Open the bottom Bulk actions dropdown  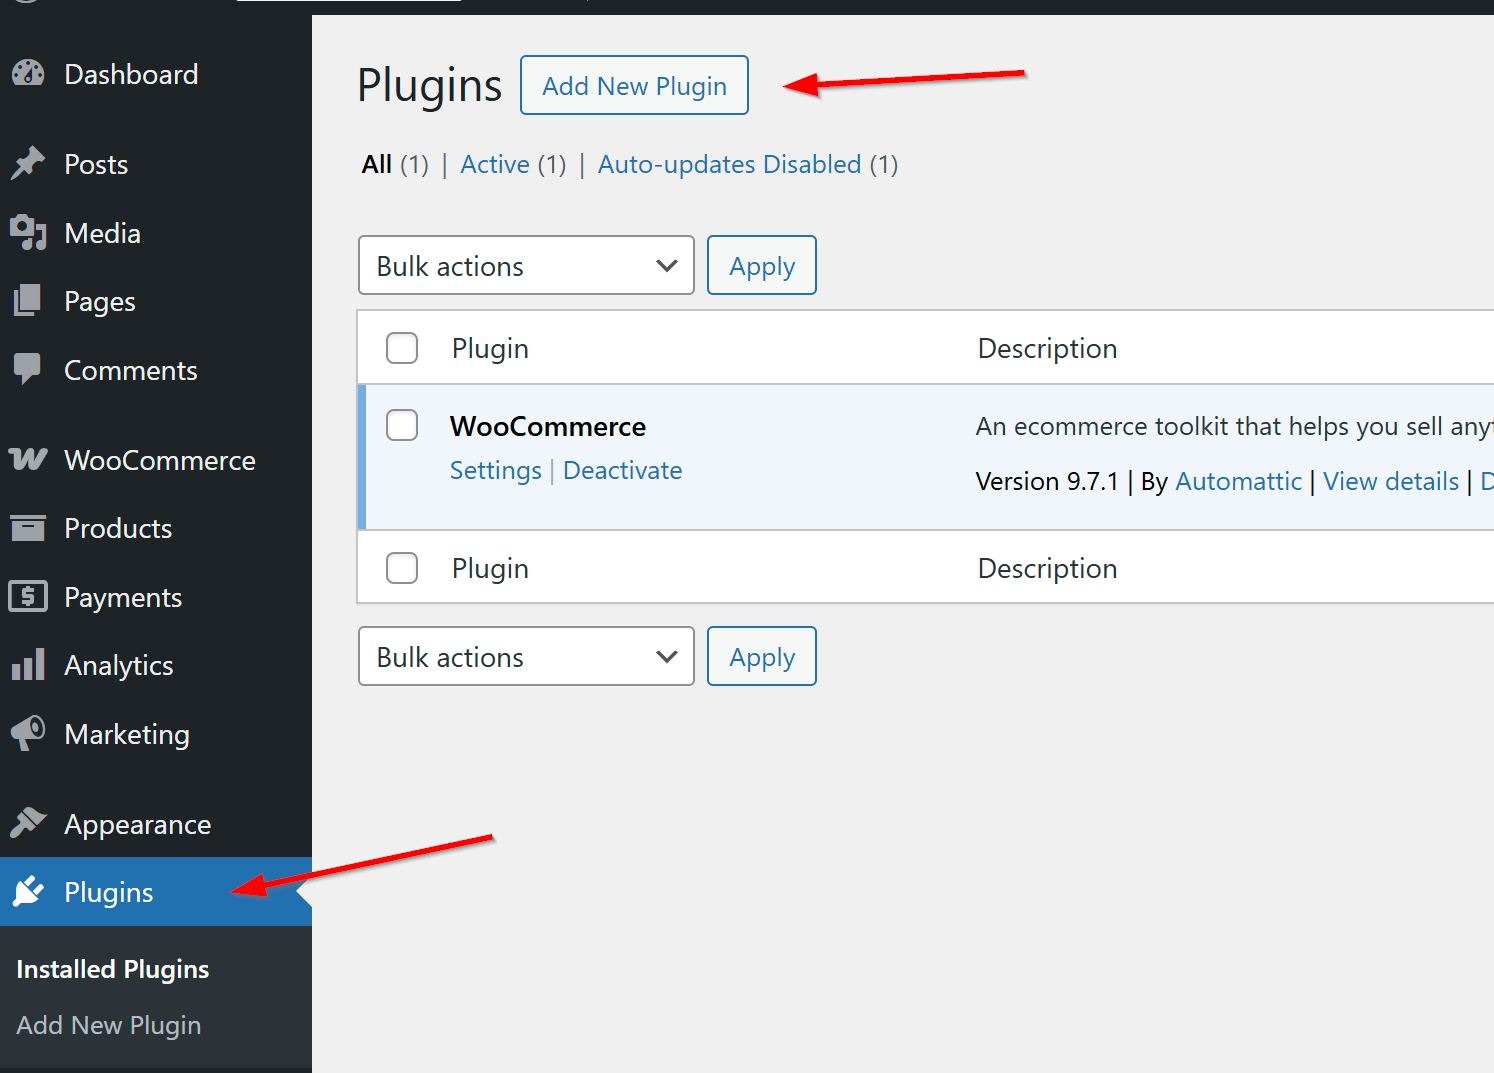click(x=525, y=656)
